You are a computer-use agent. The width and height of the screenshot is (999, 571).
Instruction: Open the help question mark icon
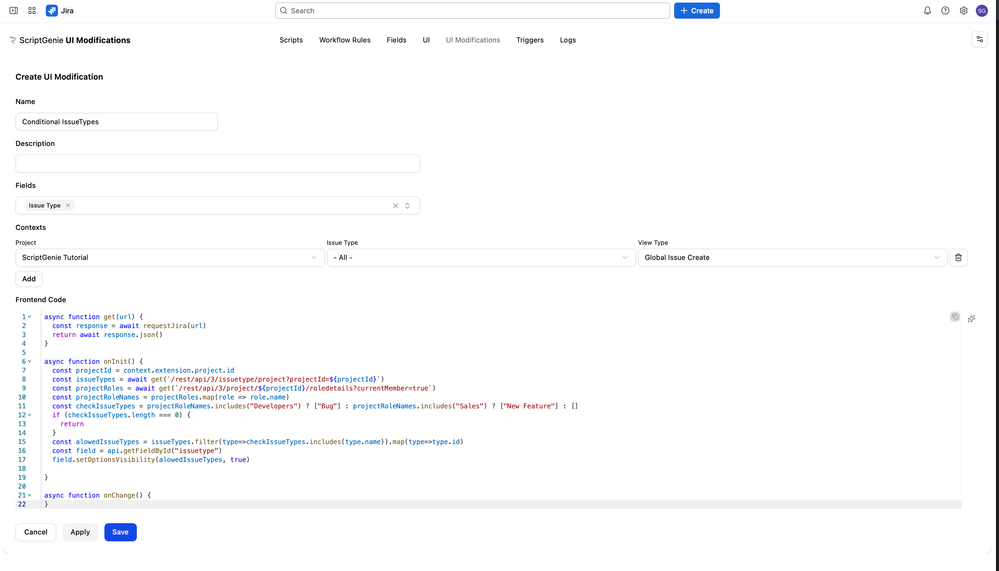tap(945, 11)
